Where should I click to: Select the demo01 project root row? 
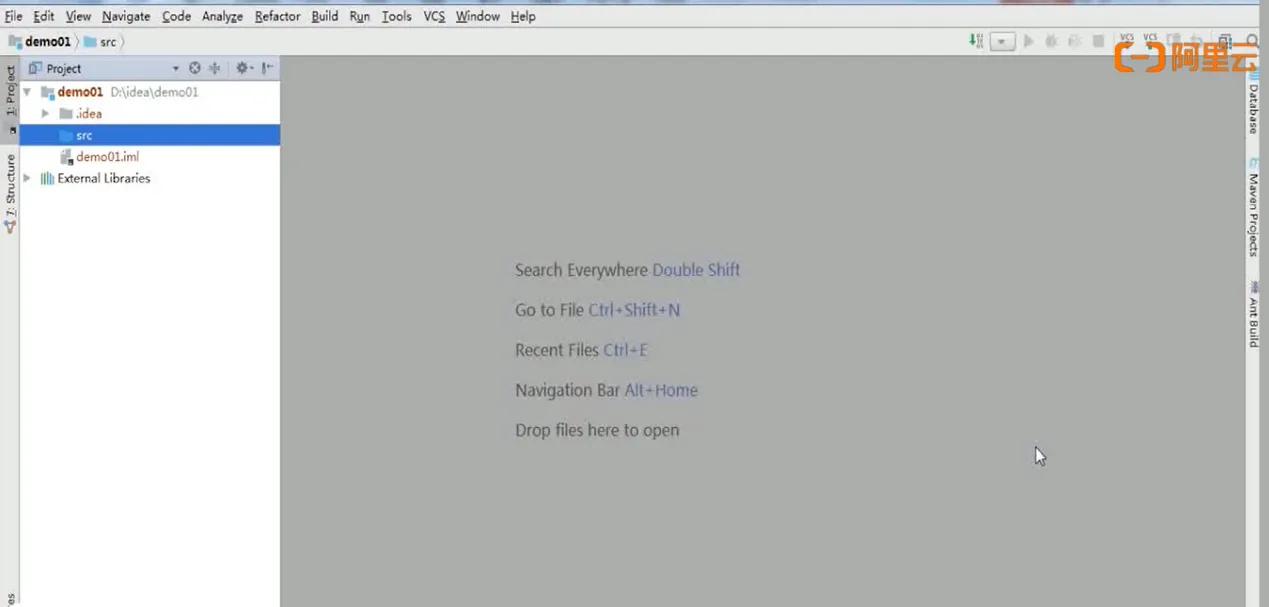pyautogui.click(x=150, y=92)
